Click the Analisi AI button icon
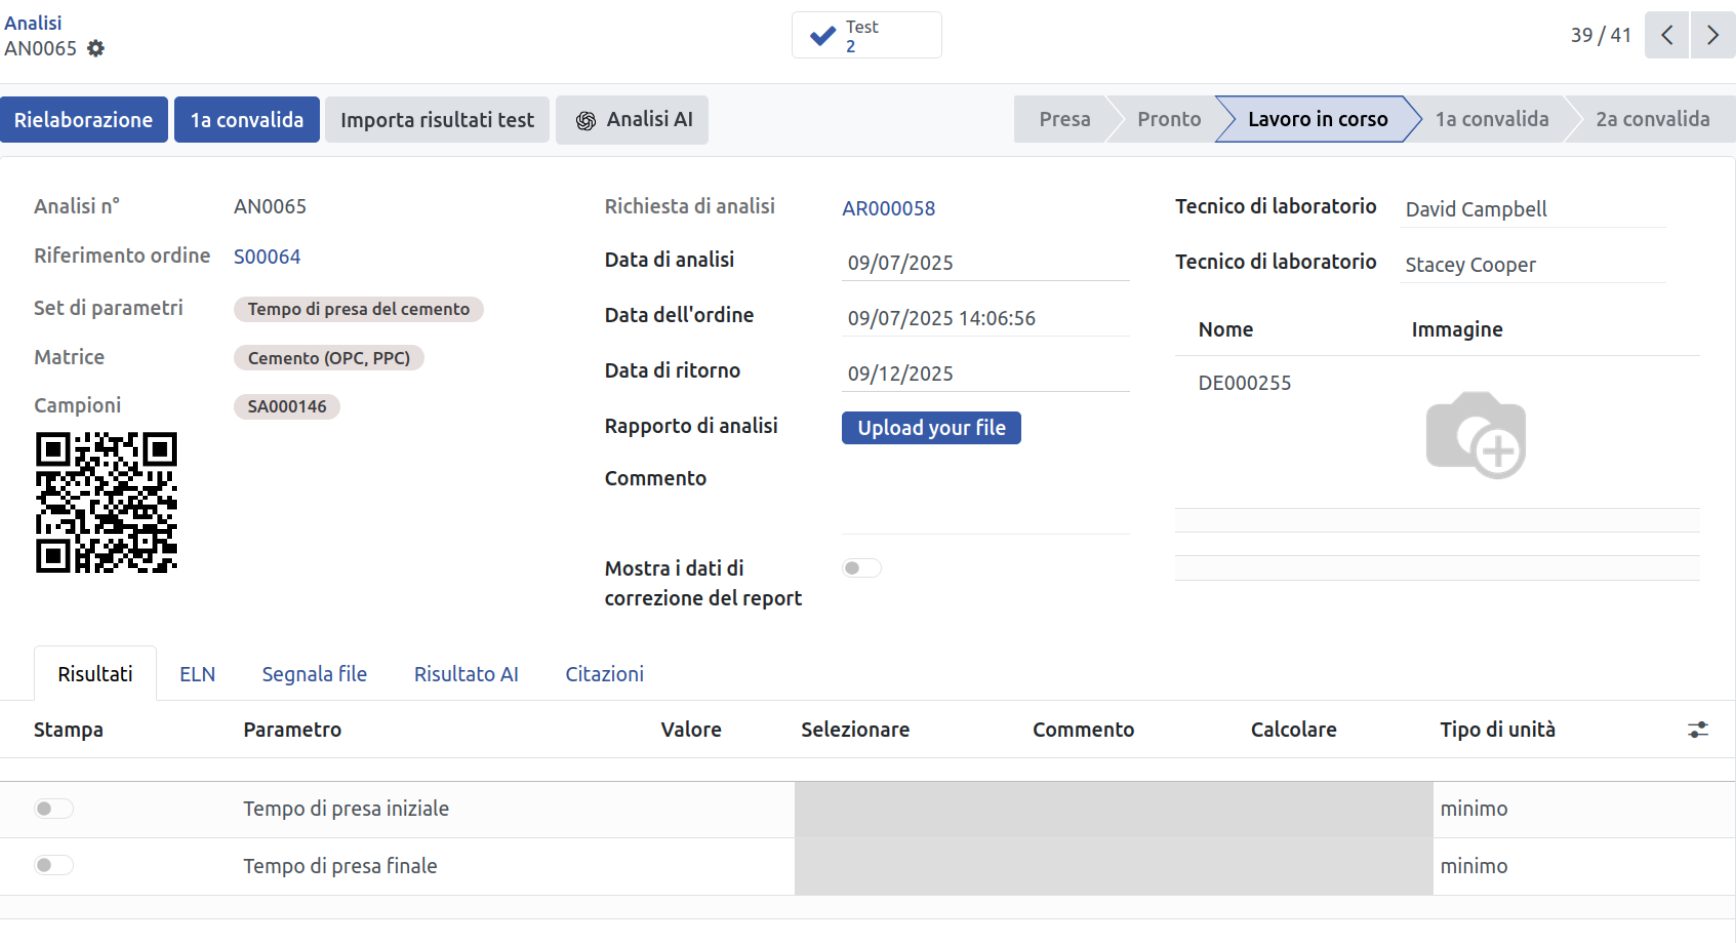 pyautogui.click(x=586, y=121)
